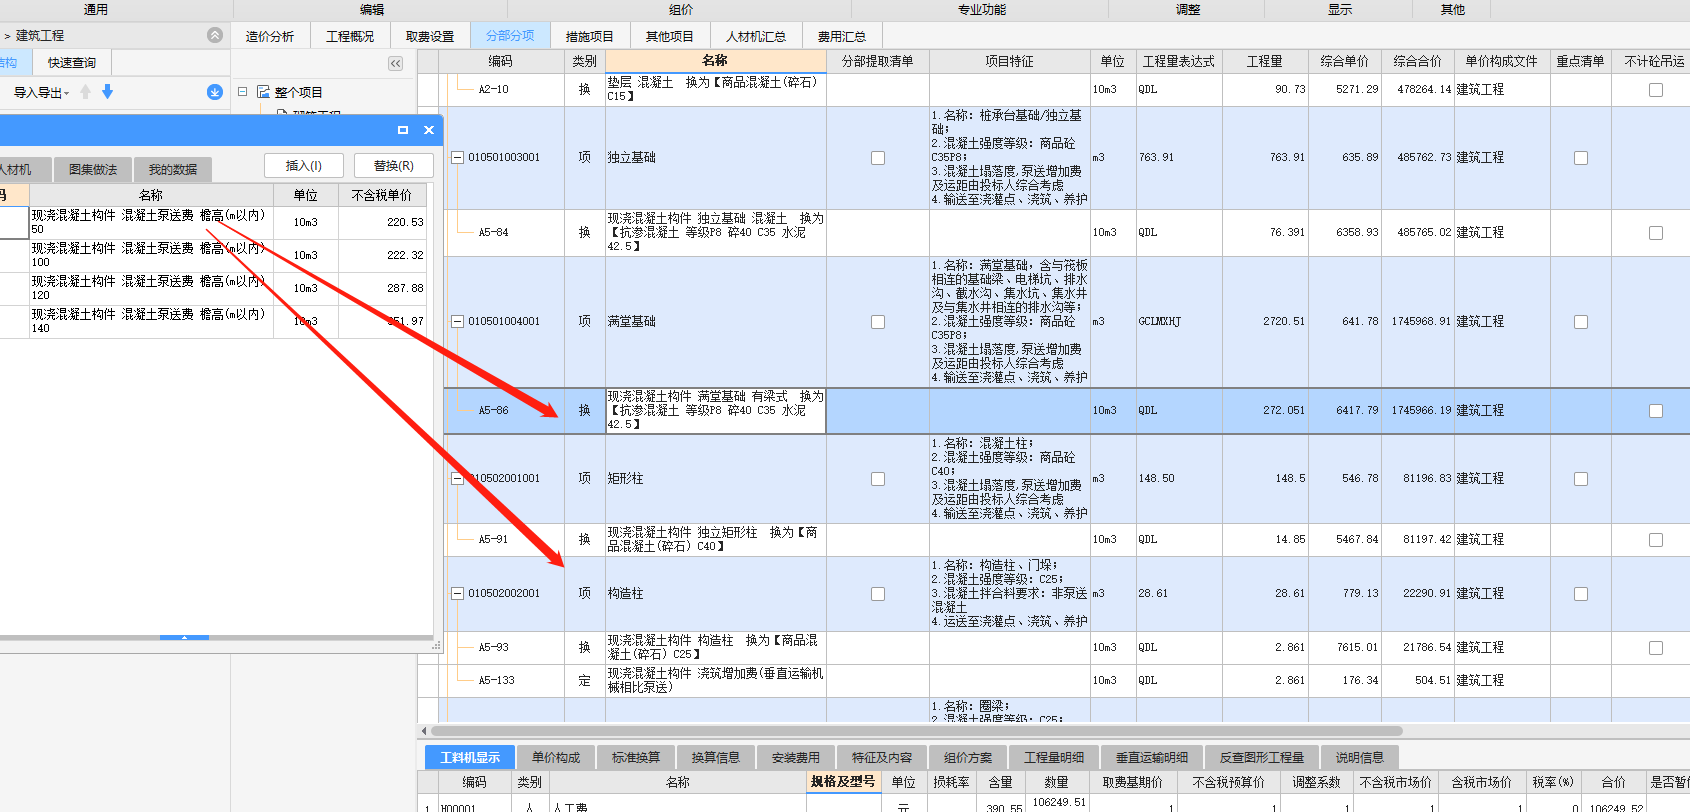1690x812 pixels.
Task: Click the 插入(I) button
Action: (304, 165)
